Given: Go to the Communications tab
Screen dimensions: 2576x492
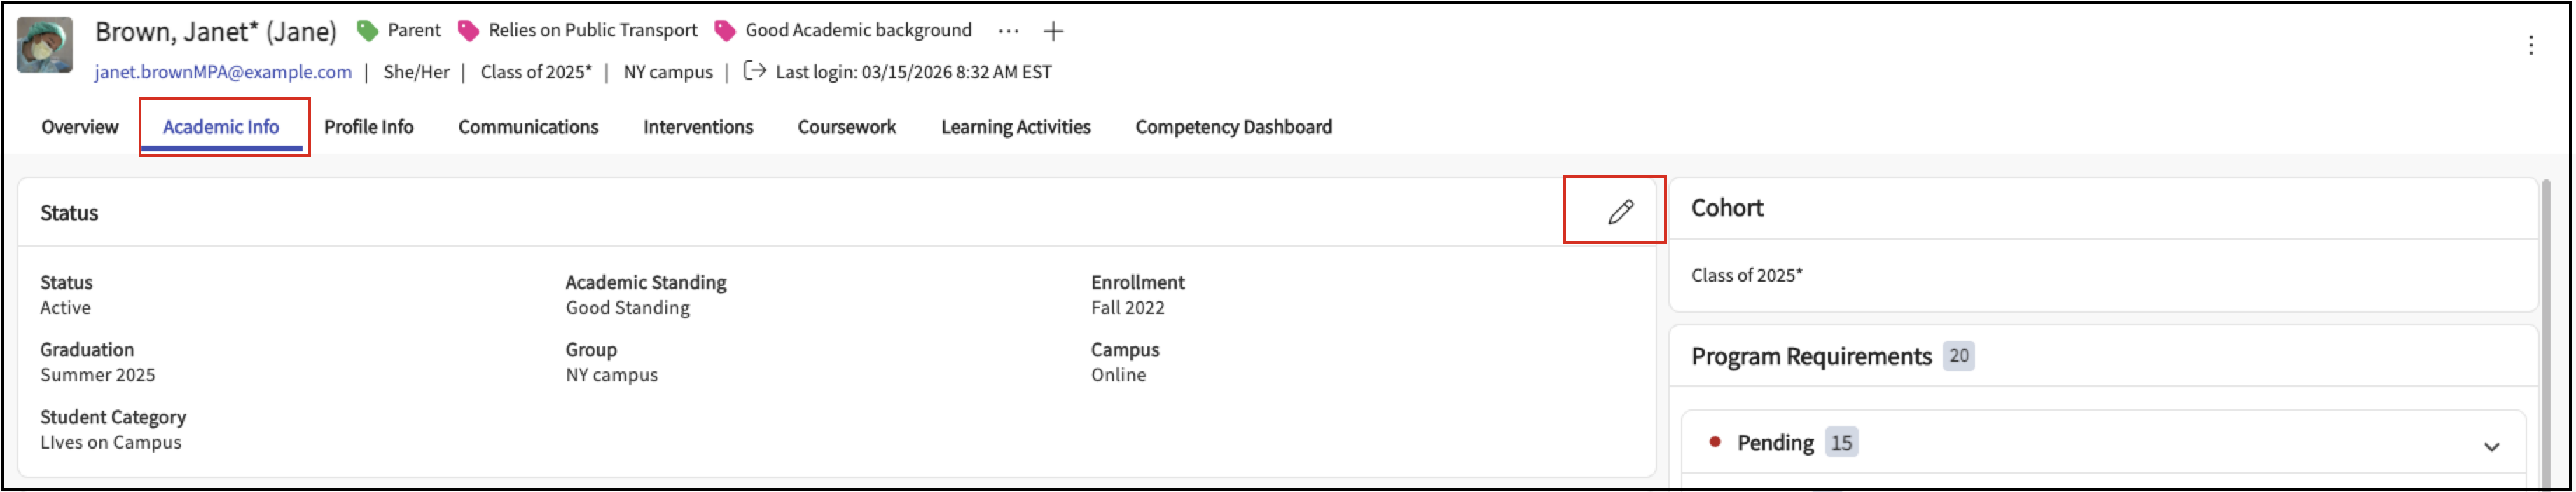Looking at the screenshot, I should pos(528,127).
